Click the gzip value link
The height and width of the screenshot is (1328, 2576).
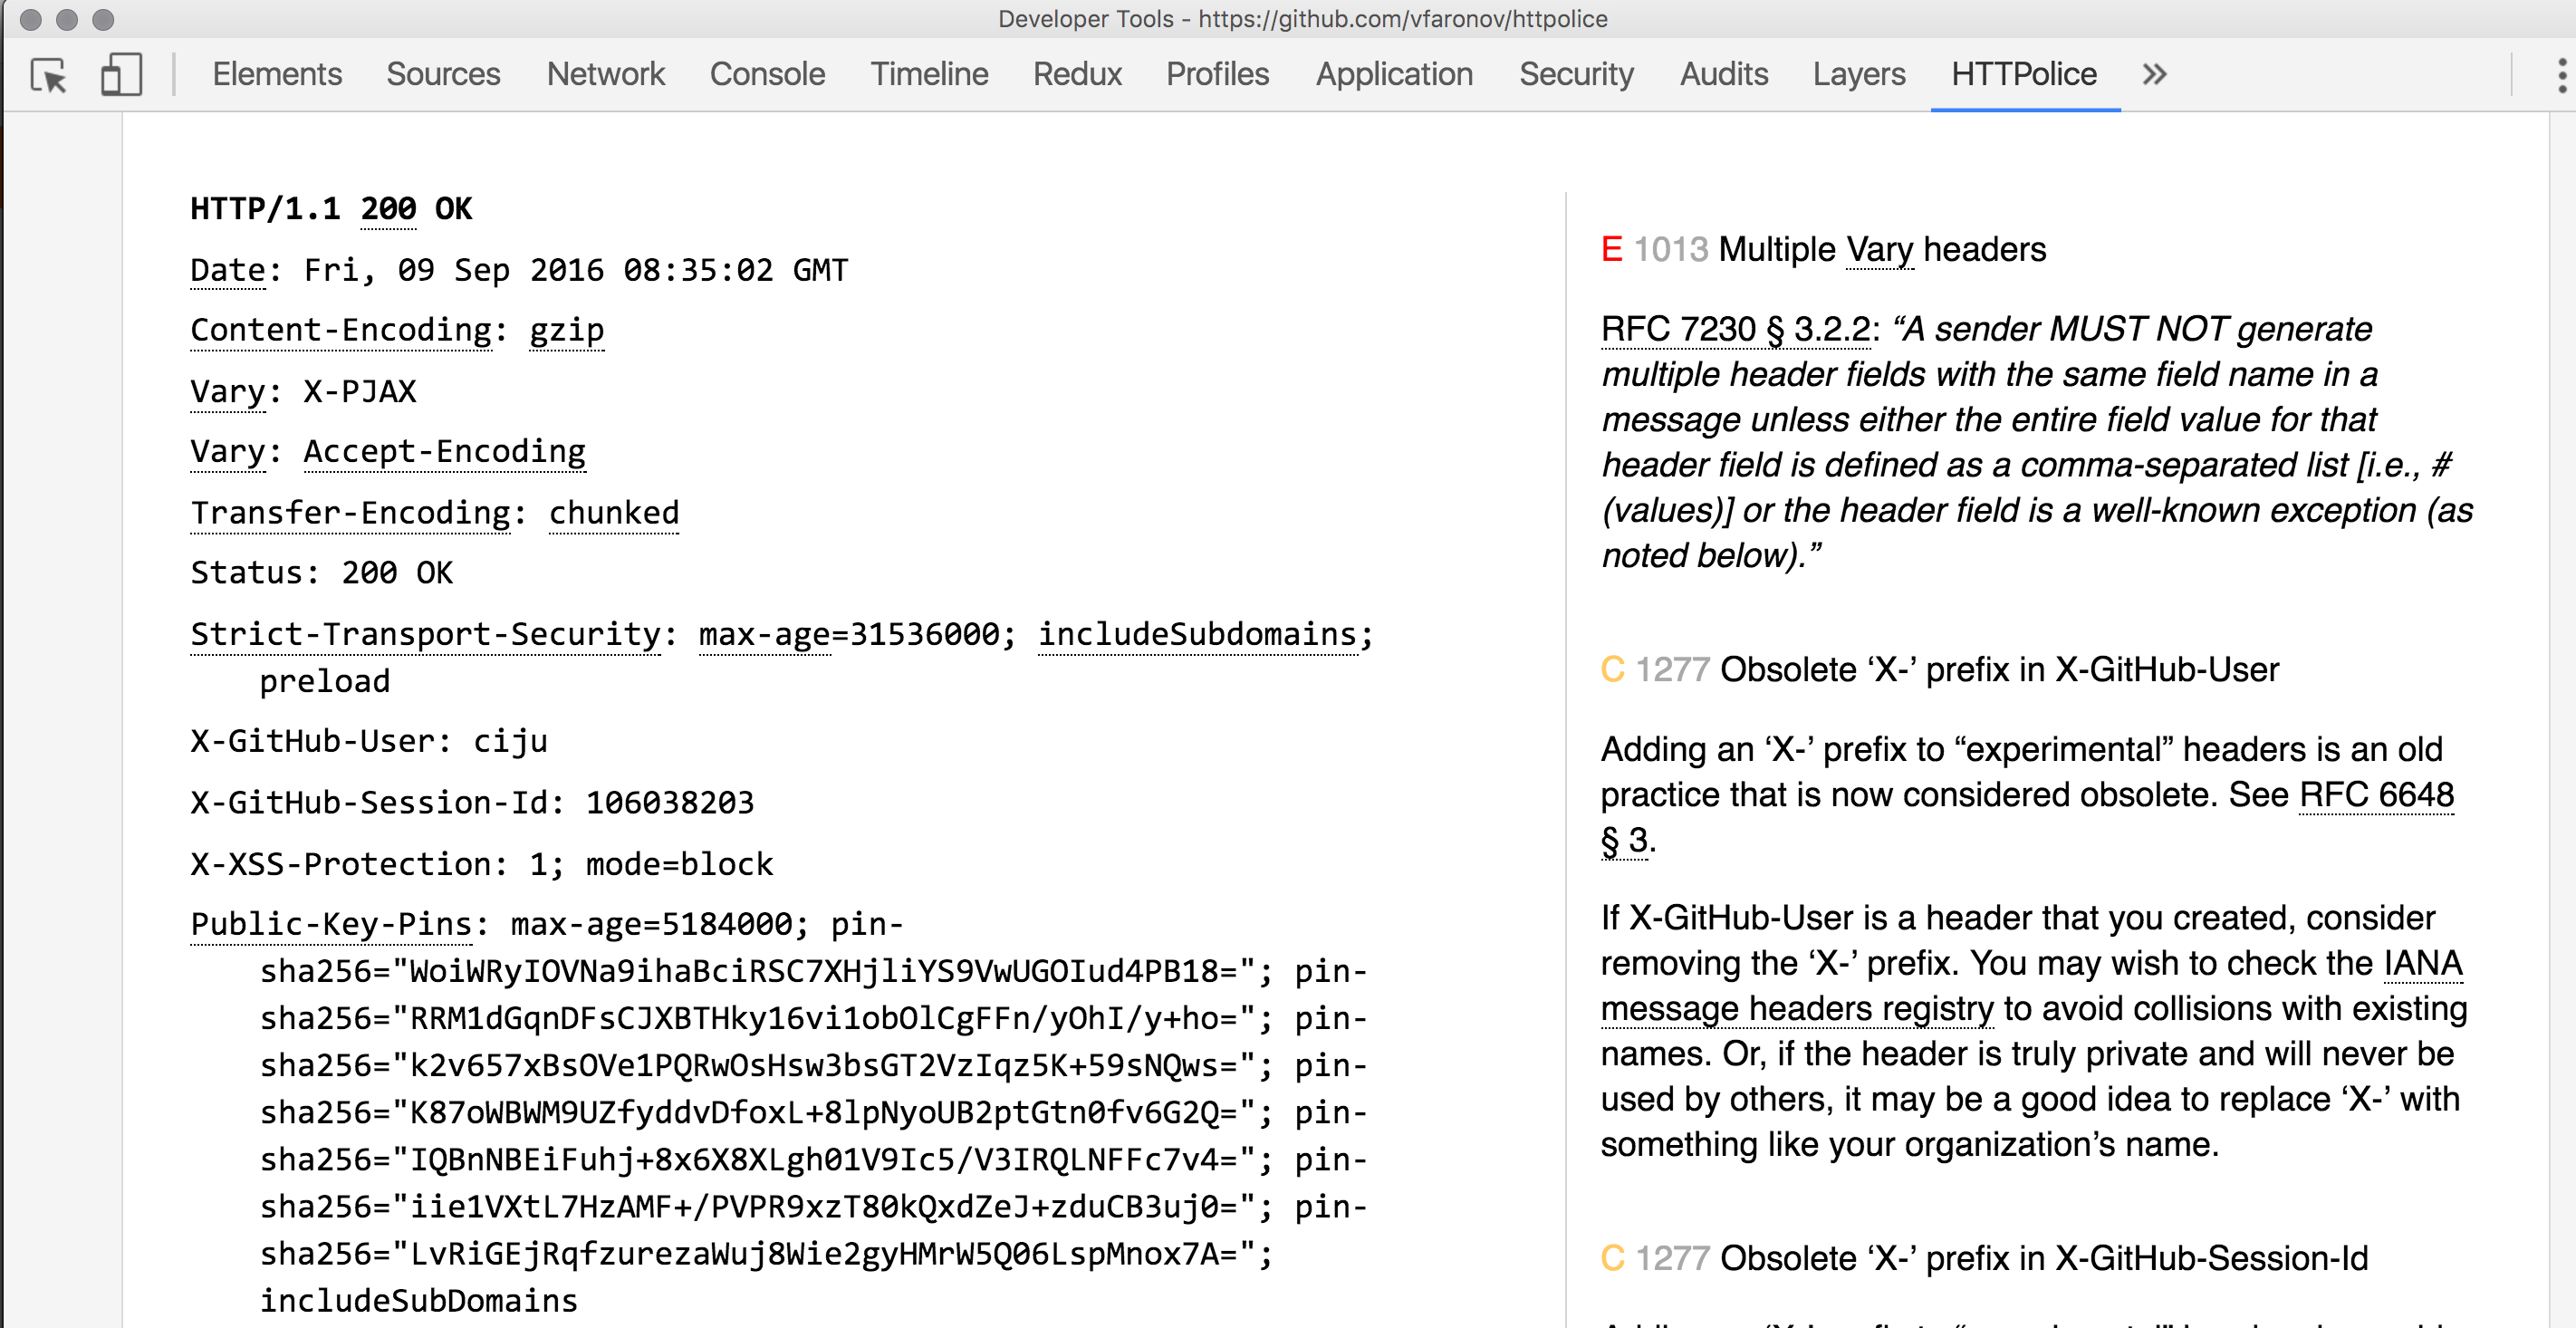566,331
